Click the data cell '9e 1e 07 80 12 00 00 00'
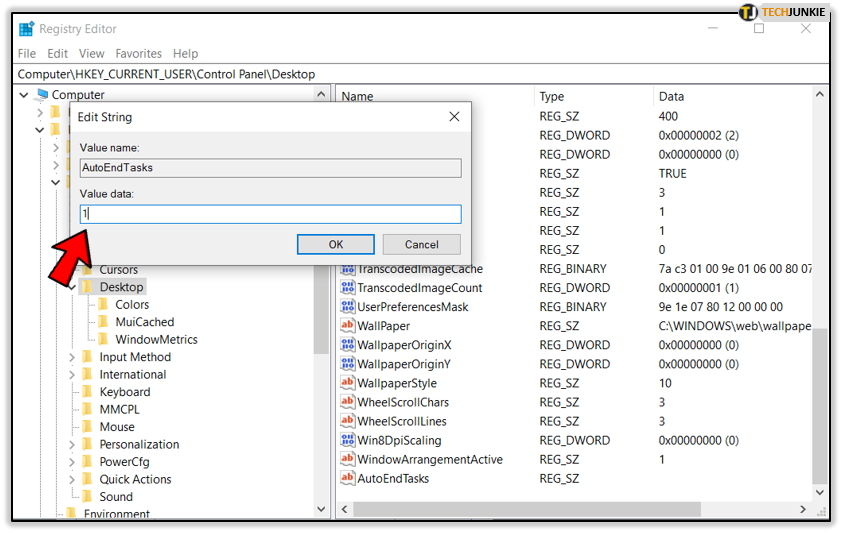Image resolution: width=842 pixels, height=533 pixels. point(721,306)
